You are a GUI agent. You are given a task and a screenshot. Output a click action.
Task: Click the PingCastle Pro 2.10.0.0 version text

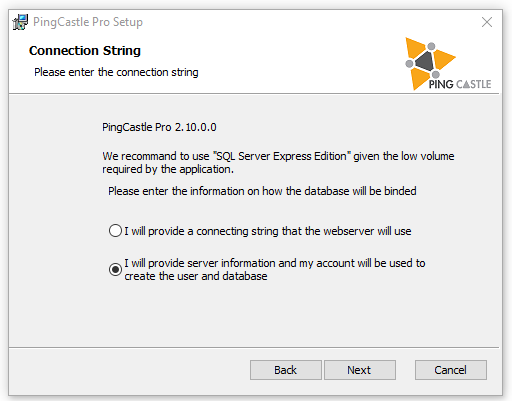pos(159,127)
